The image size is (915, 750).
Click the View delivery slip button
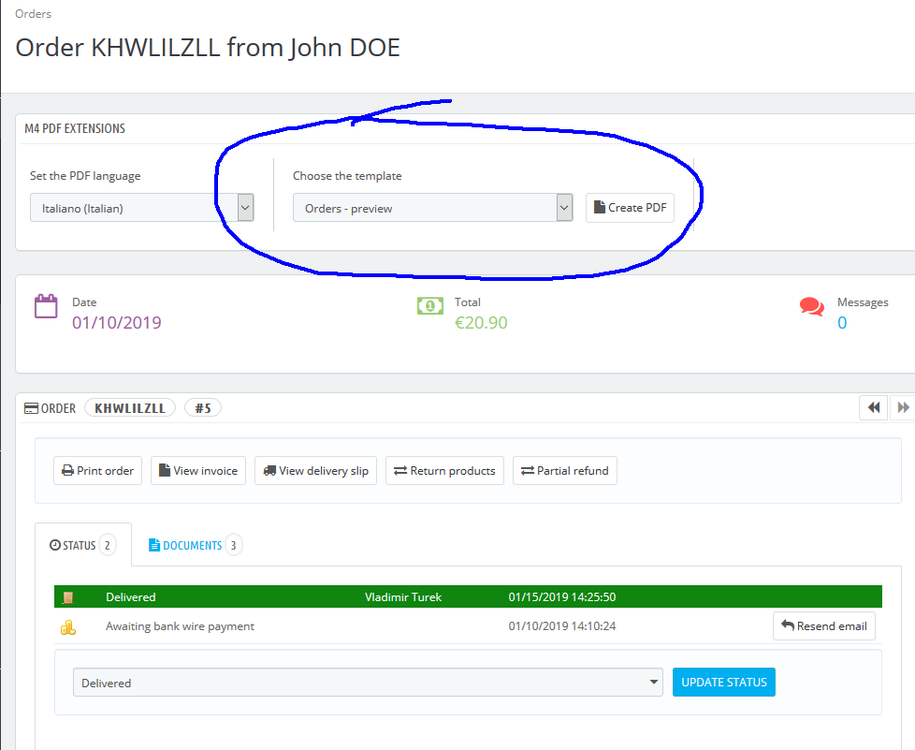click(x=316, y=470)
